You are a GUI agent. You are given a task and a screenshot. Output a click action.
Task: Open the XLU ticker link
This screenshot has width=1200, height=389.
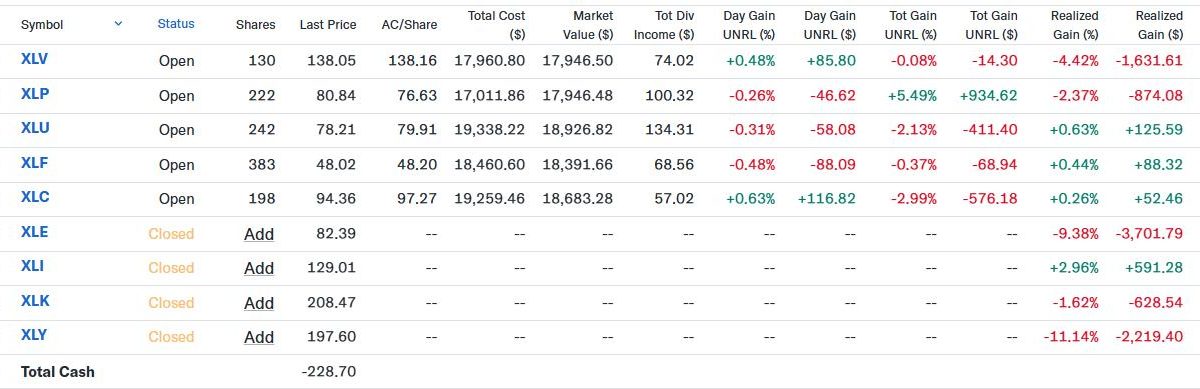pos(35,128)
